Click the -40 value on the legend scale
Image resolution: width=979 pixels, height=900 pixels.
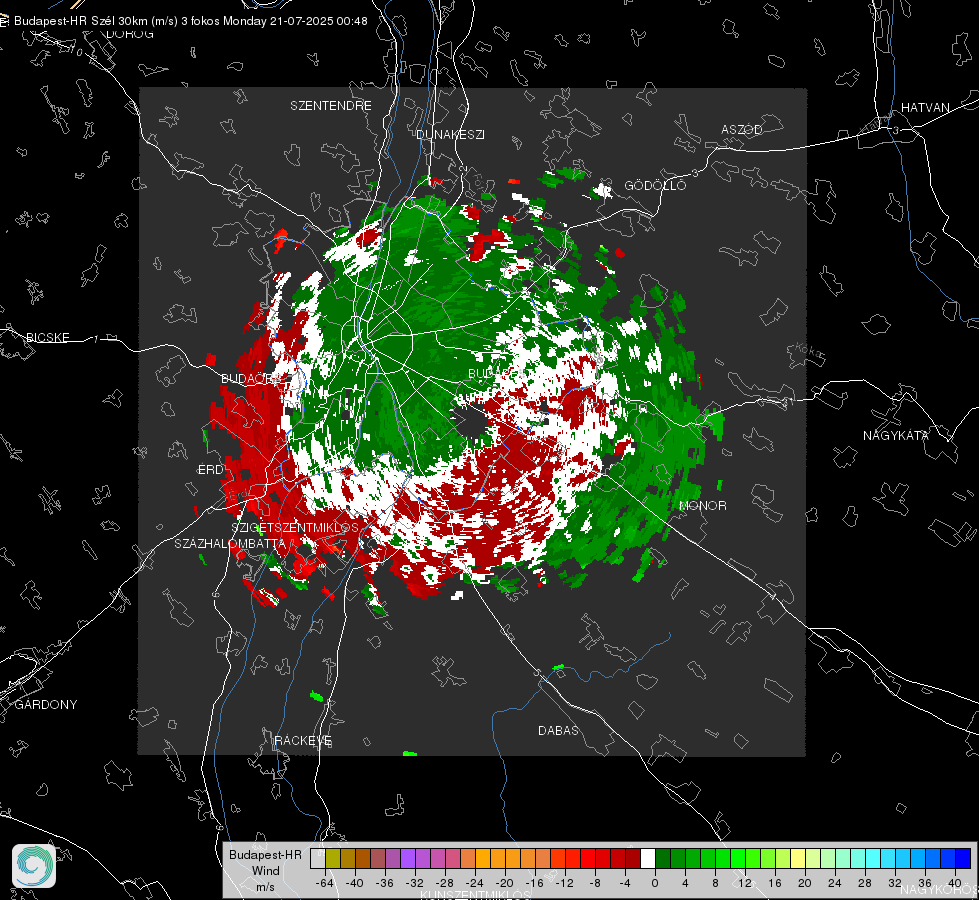coord(355,883)
